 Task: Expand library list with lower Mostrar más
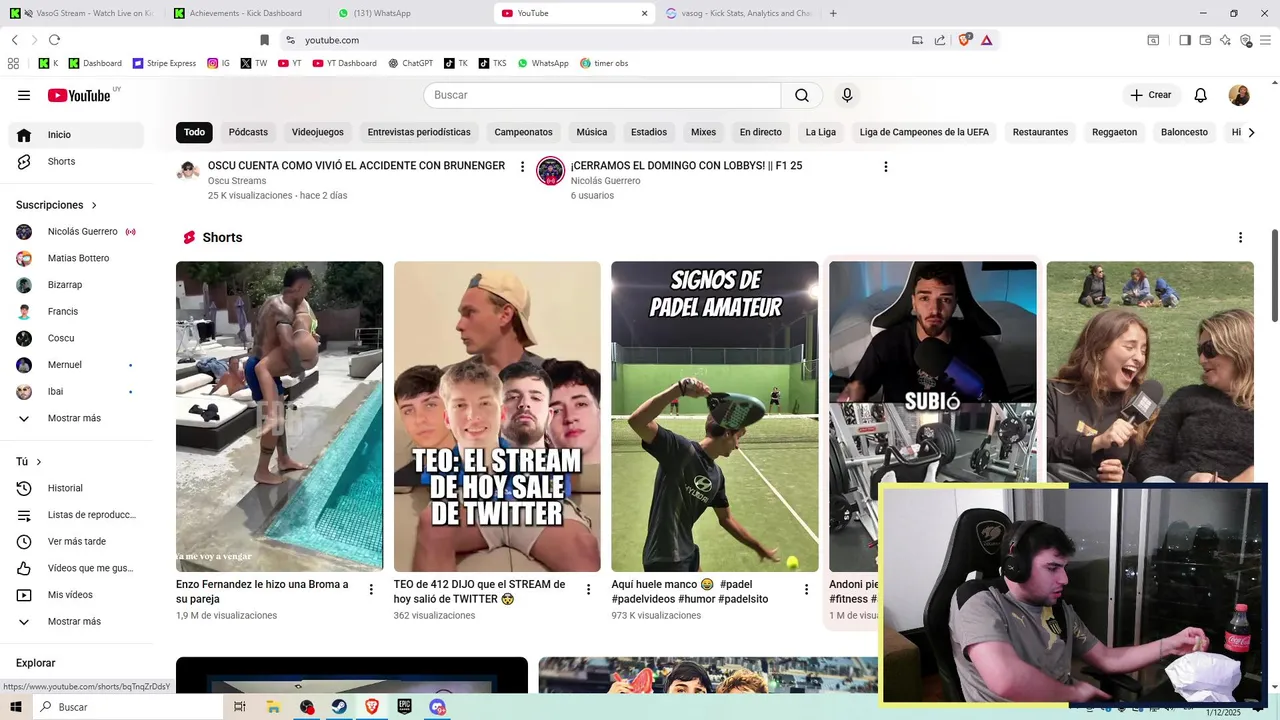(x=74, y=622)
